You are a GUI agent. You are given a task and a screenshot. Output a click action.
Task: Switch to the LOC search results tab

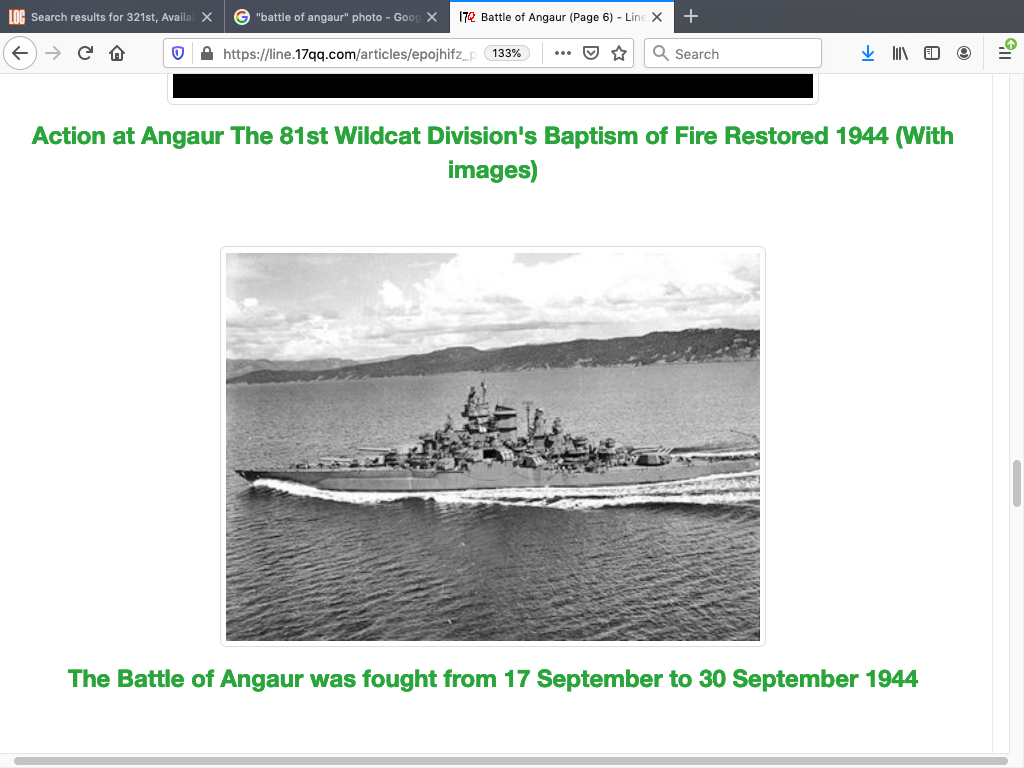tap(105, 17)
